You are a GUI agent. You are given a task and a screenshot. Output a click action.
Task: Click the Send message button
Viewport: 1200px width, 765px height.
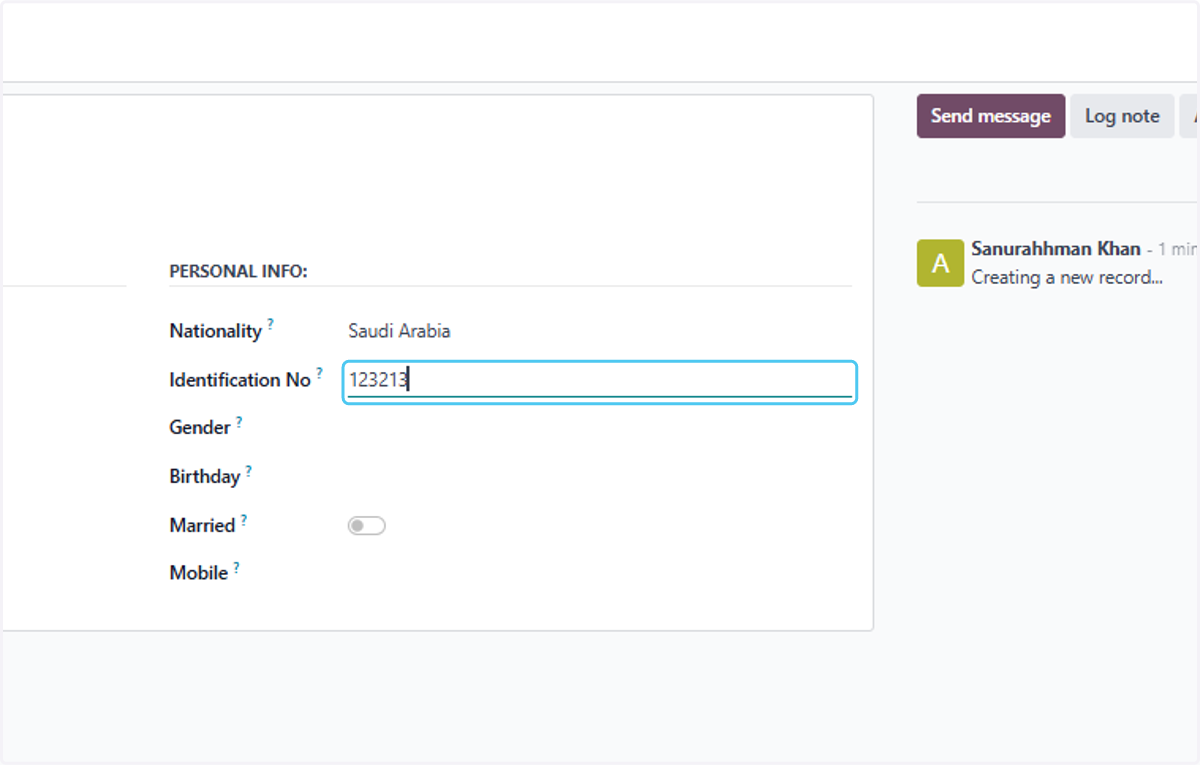(x=990, y=116)
